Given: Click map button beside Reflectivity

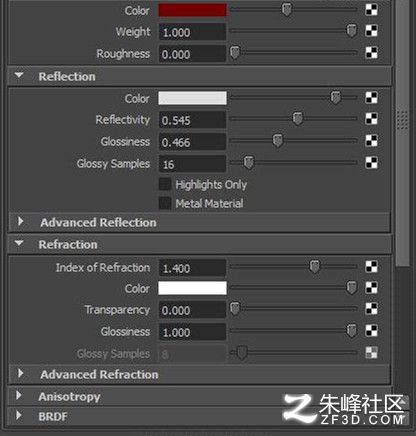Looking at the screenshot, I should coord(371,119).
